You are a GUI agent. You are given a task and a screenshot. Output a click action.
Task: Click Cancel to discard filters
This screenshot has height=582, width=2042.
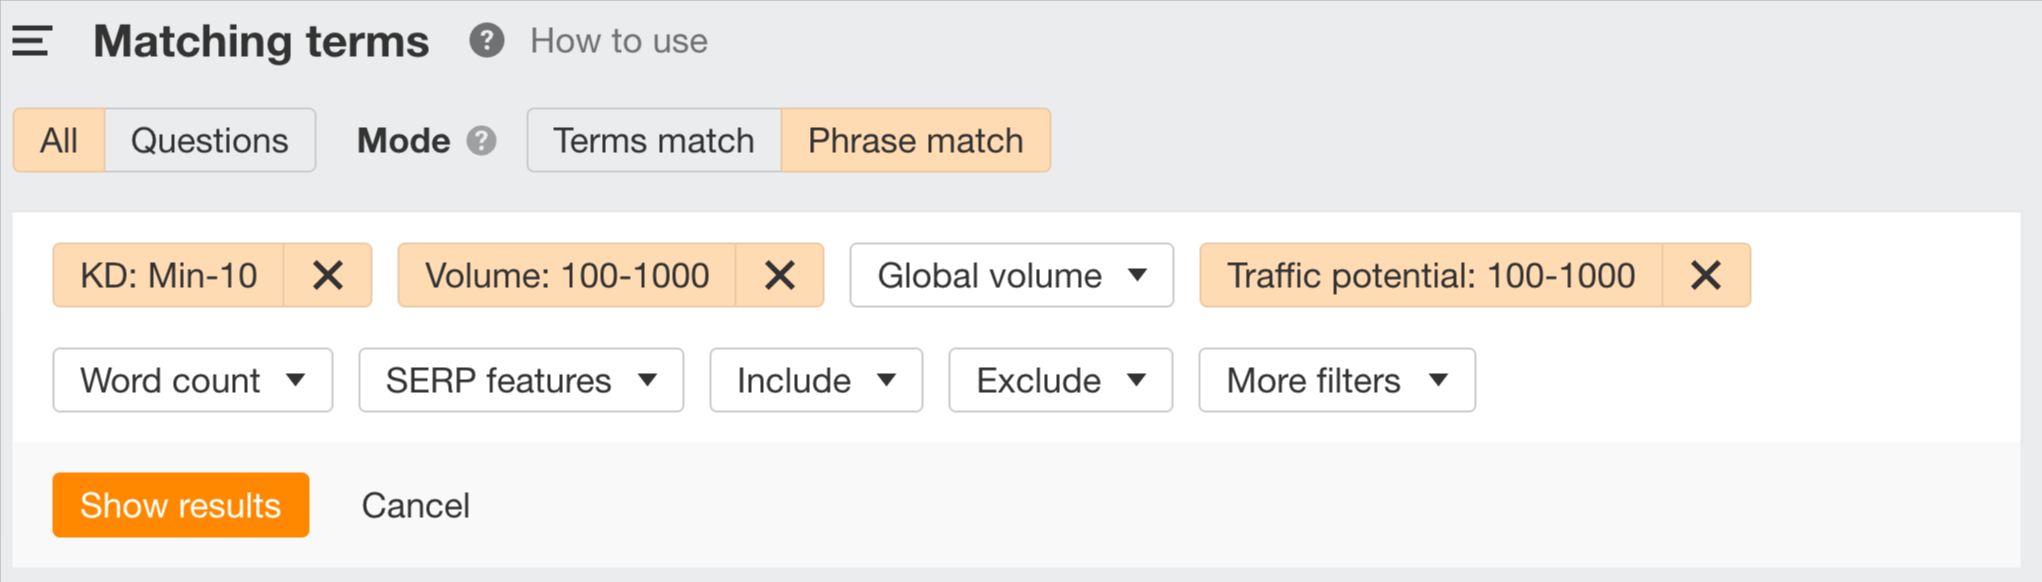416,505
